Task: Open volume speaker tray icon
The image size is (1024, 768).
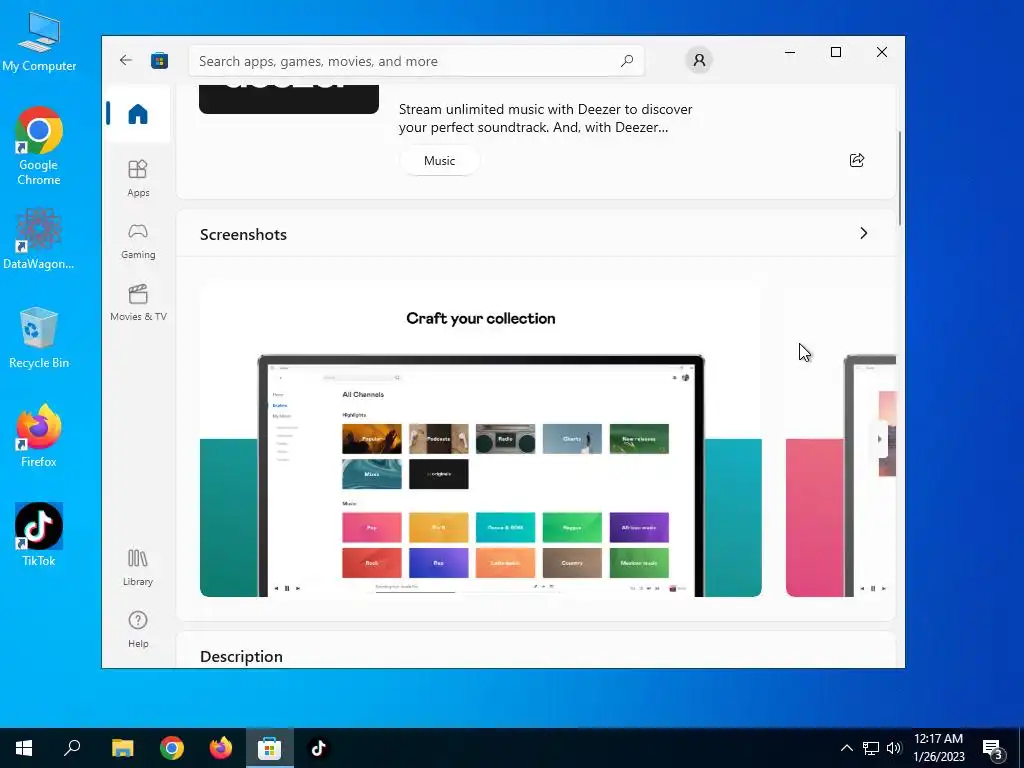Action: coord(894,748)
